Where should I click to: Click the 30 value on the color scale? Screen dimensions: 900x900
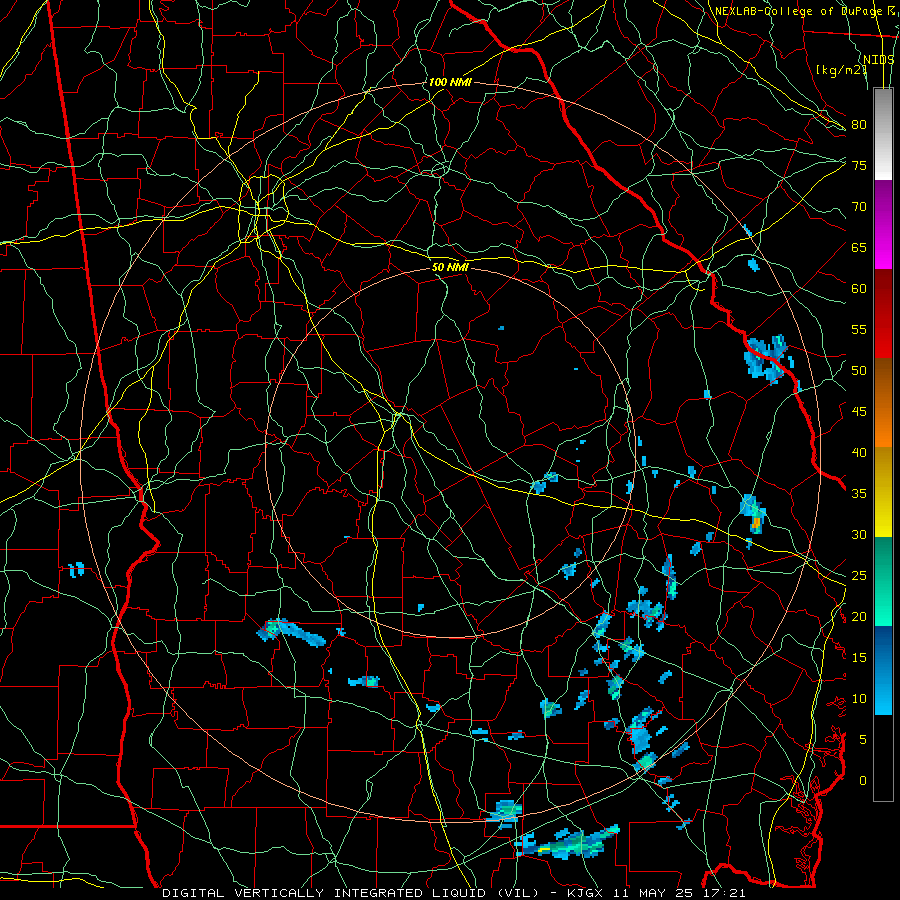(x=859, y=534)
